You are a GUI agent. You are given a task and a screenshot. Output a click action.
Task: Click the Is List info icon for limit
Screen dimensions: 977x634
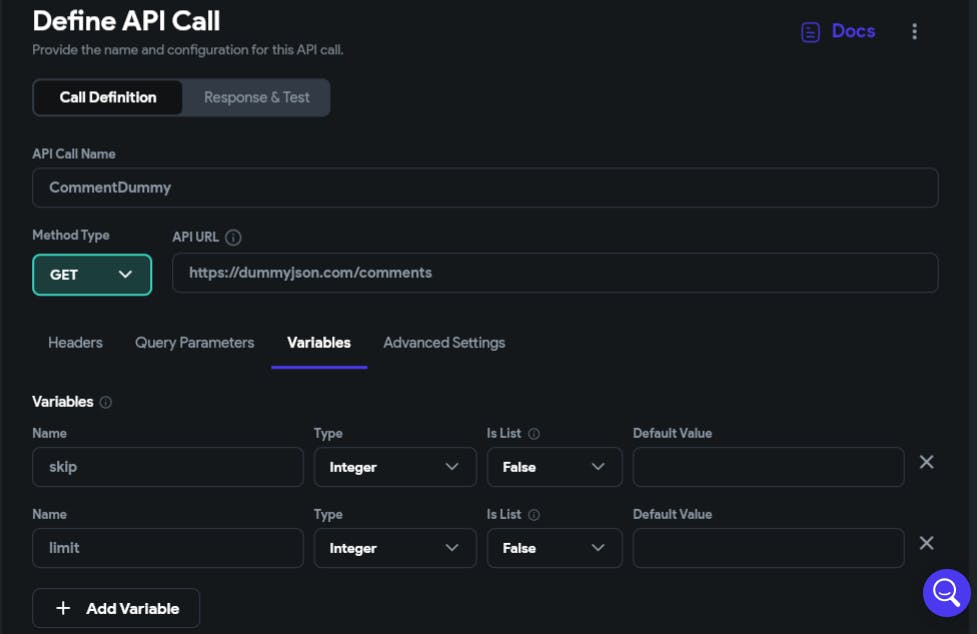tap(534, 515)
